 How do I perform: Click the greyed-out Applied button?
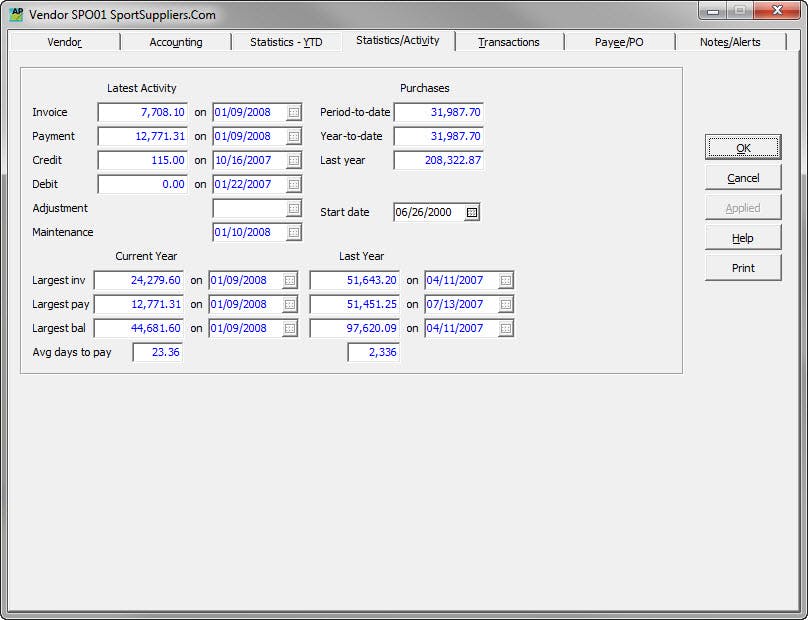click(x=743, y=208)
